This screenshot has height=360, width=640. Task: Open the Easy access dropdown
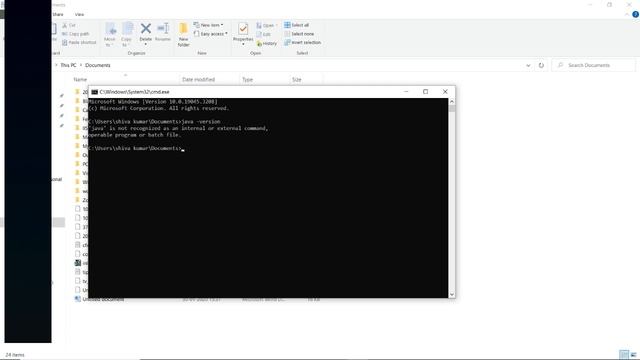[211, 34]
